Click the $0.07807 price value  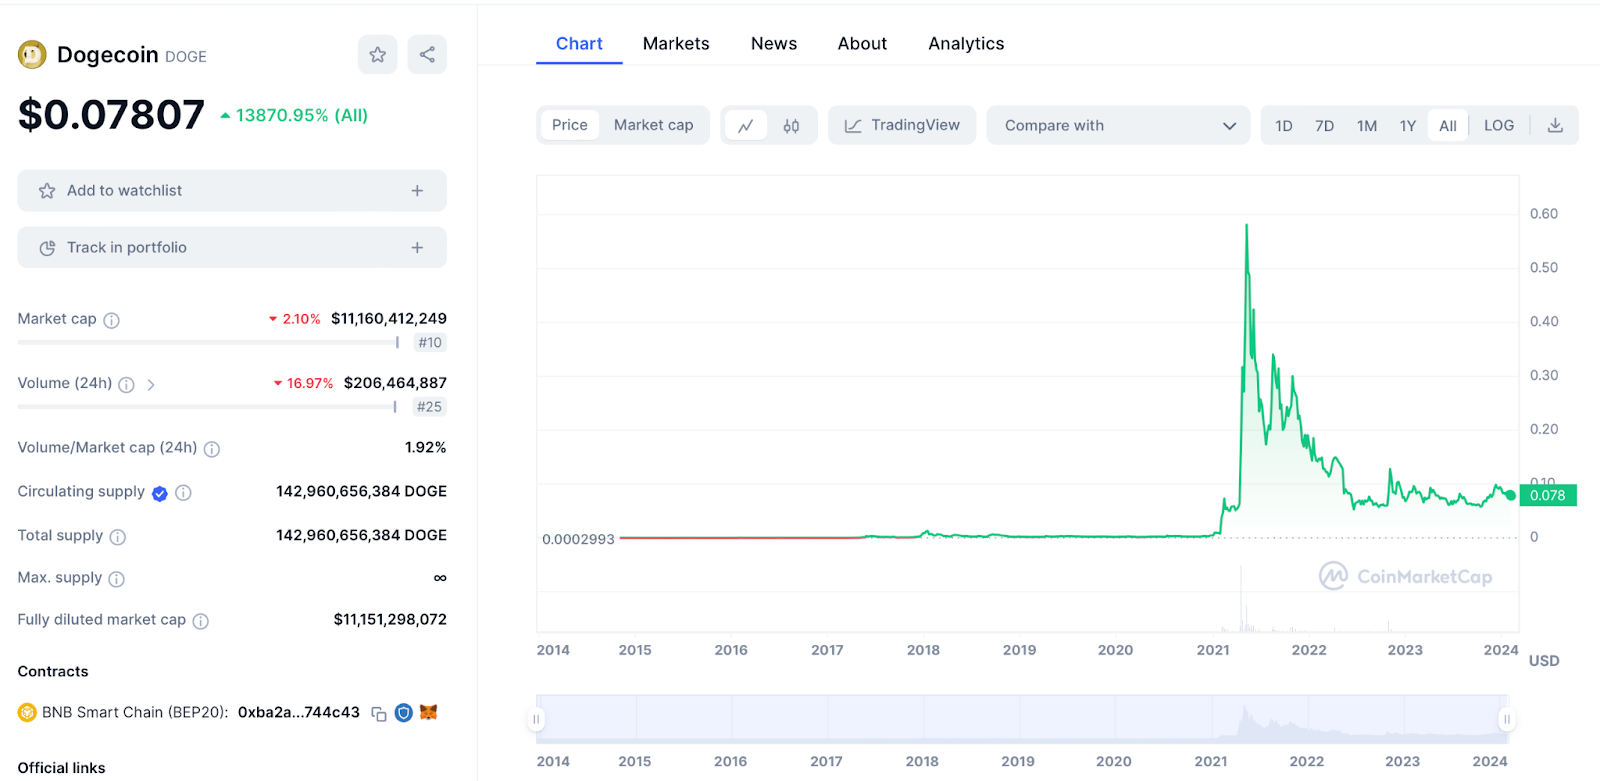tap(111, 115)
